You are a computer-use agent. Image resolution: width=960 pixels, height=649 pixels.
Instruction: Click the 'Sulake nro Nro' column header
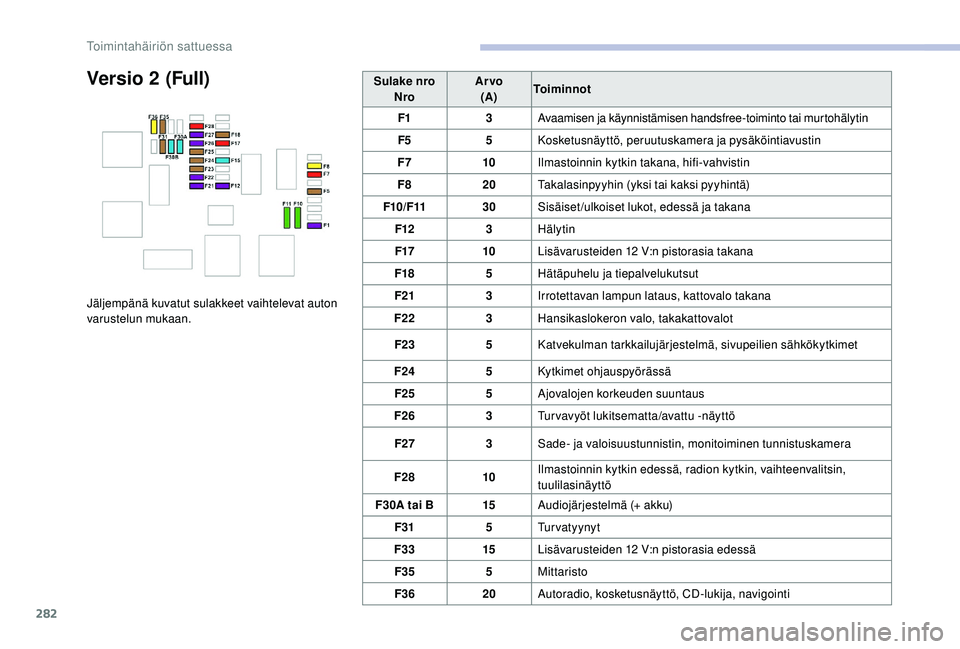404,89
